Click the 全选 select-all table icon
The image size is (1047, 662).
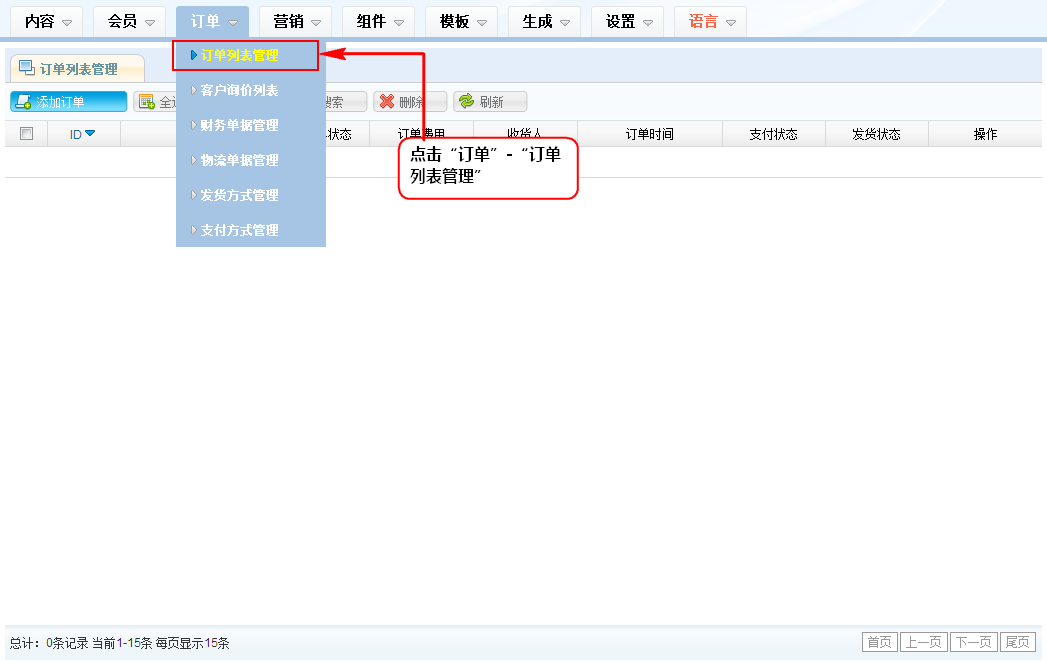pos(146,102)
